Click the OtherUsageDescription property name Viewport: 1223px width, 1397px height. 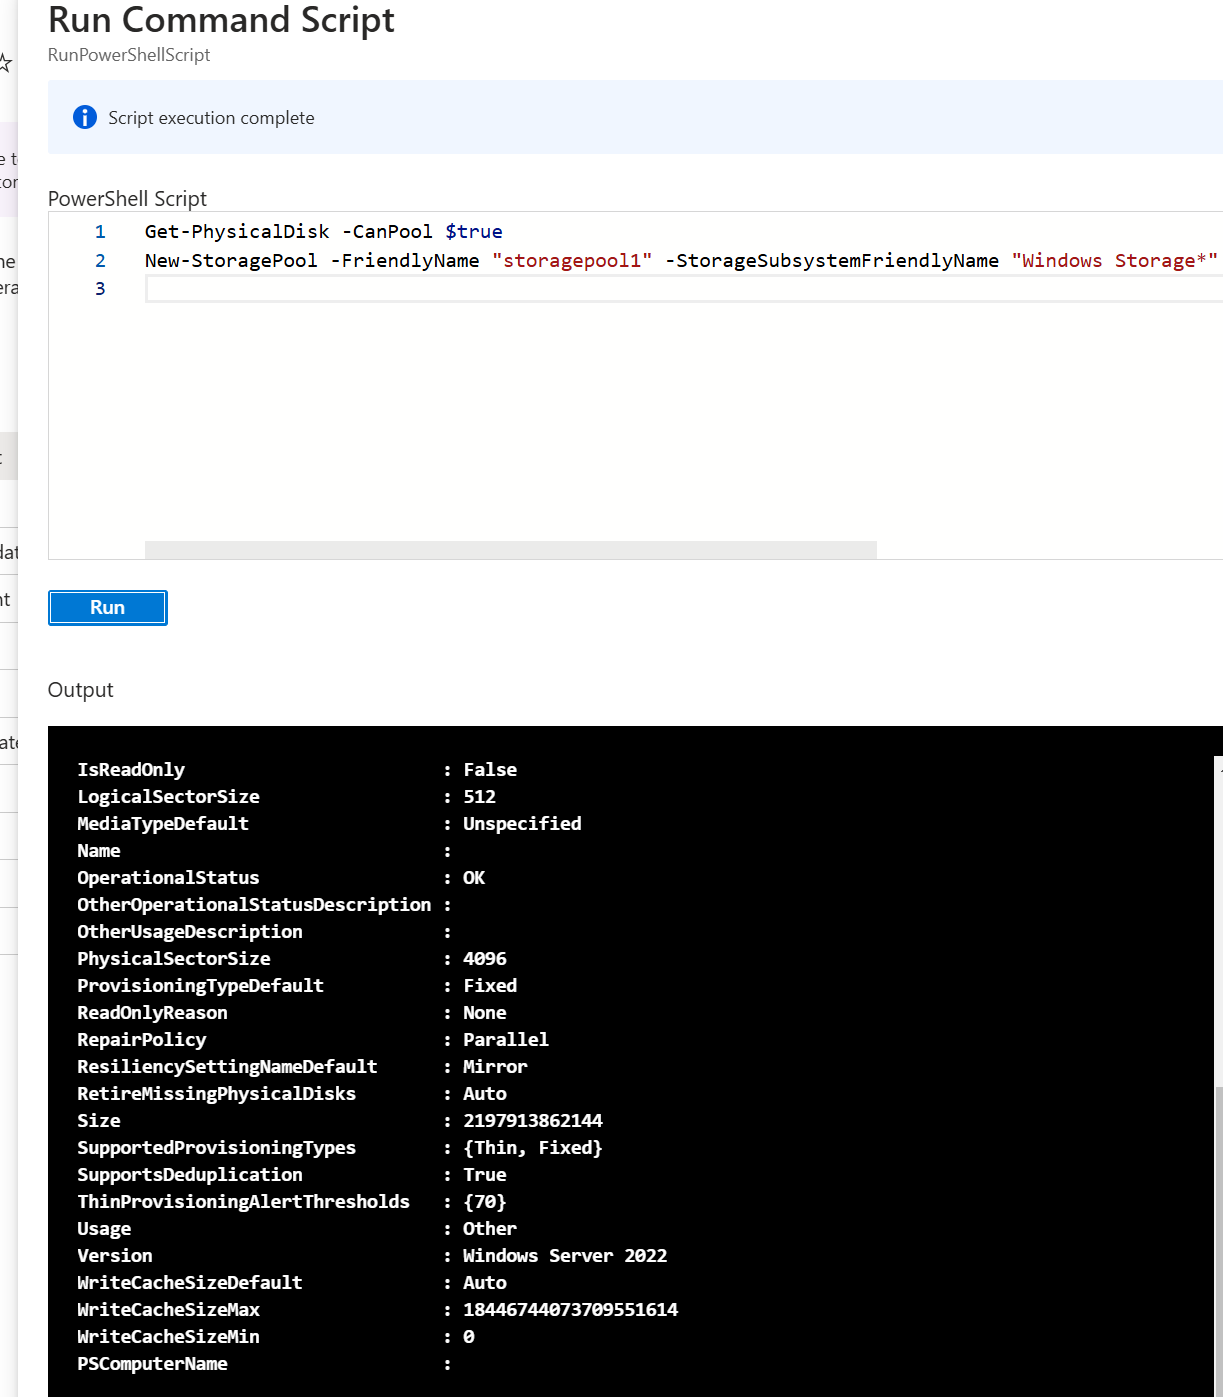click(190, 932)
